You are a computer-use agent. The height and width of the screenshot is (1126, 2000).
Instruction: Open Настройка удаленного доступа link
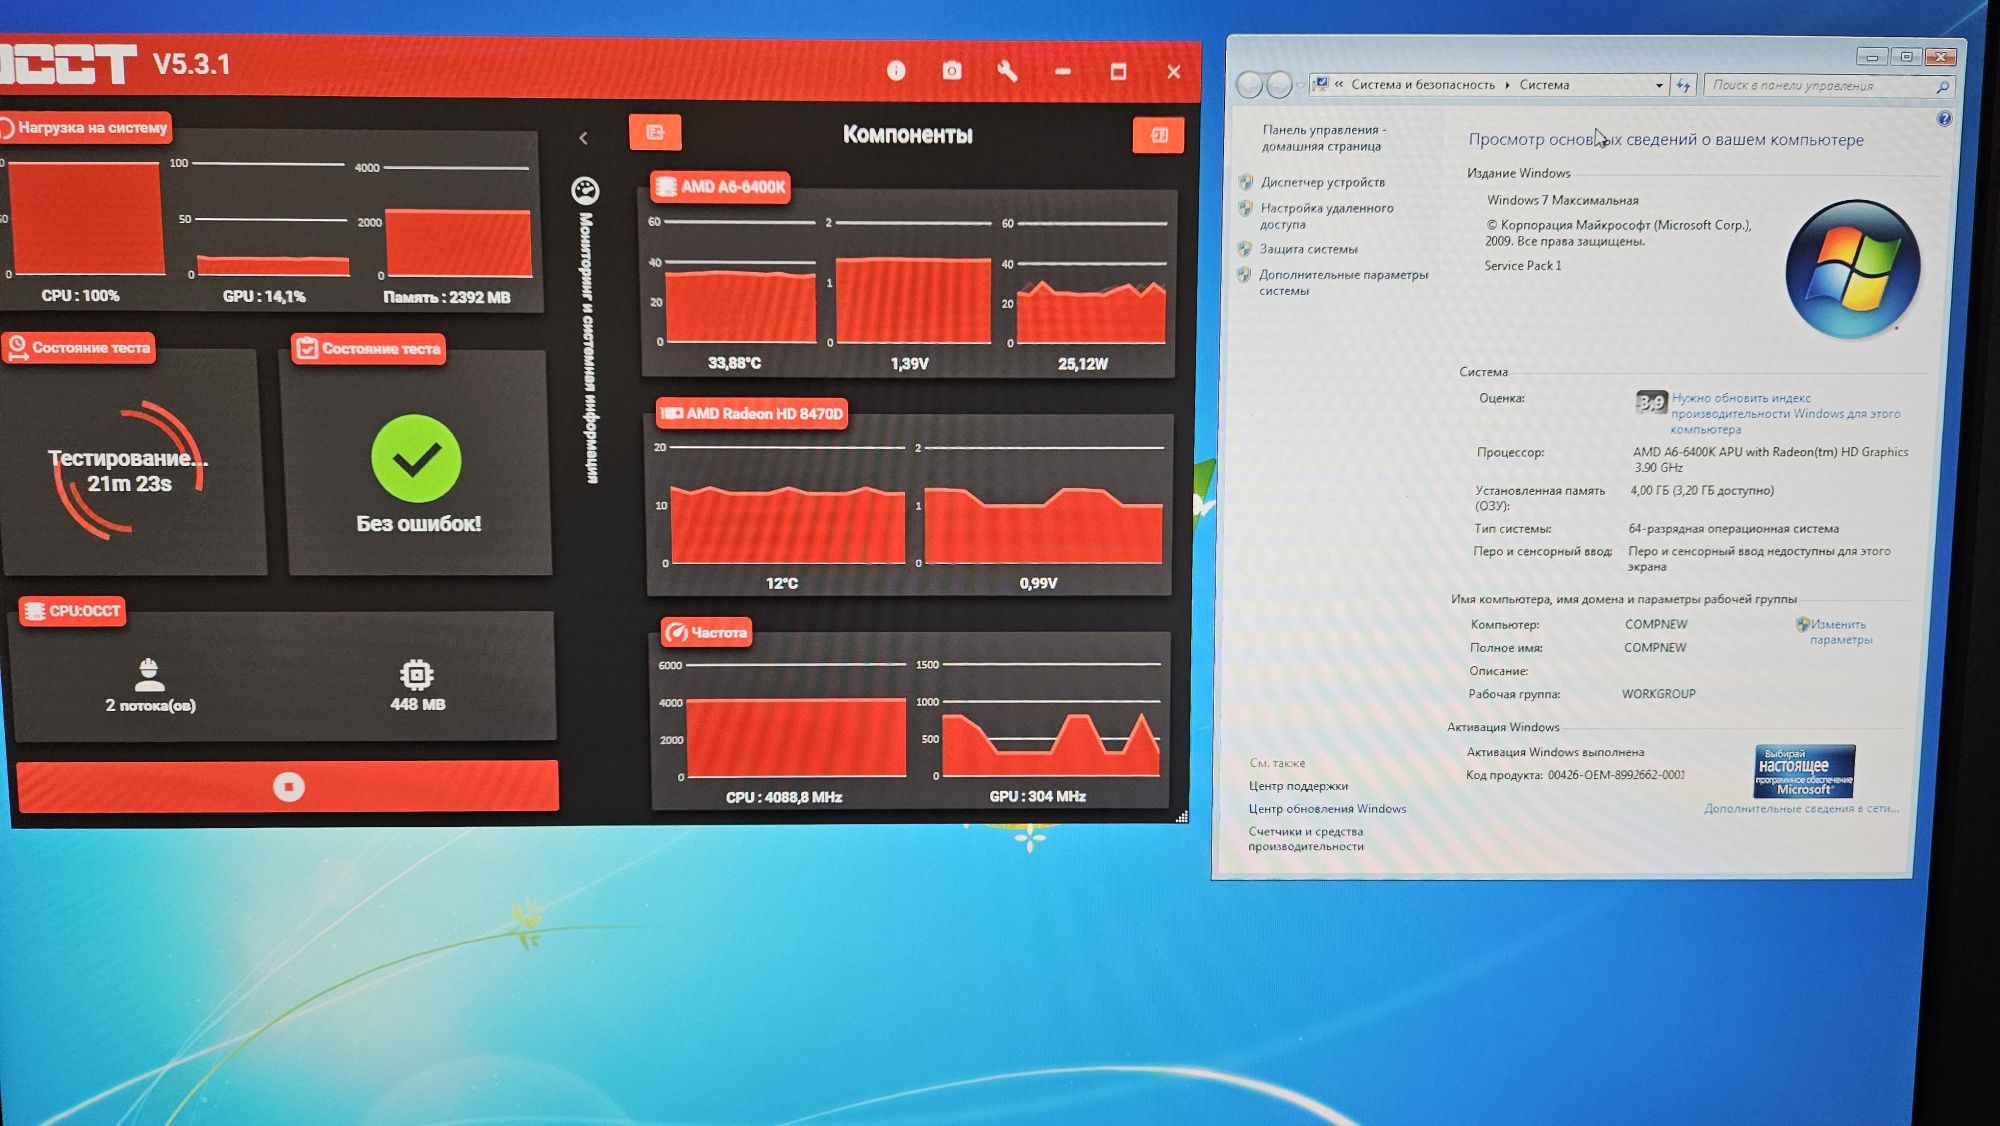[1326, 216]
